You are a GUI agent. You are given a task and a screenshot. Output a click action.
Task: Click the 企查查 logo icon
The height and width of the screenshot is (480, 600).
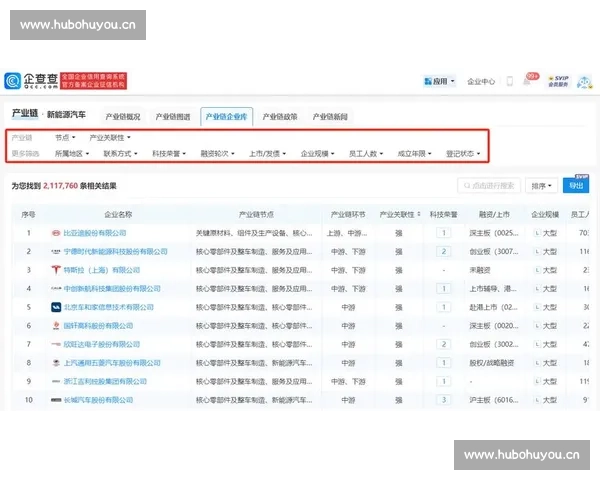[12, 81]
